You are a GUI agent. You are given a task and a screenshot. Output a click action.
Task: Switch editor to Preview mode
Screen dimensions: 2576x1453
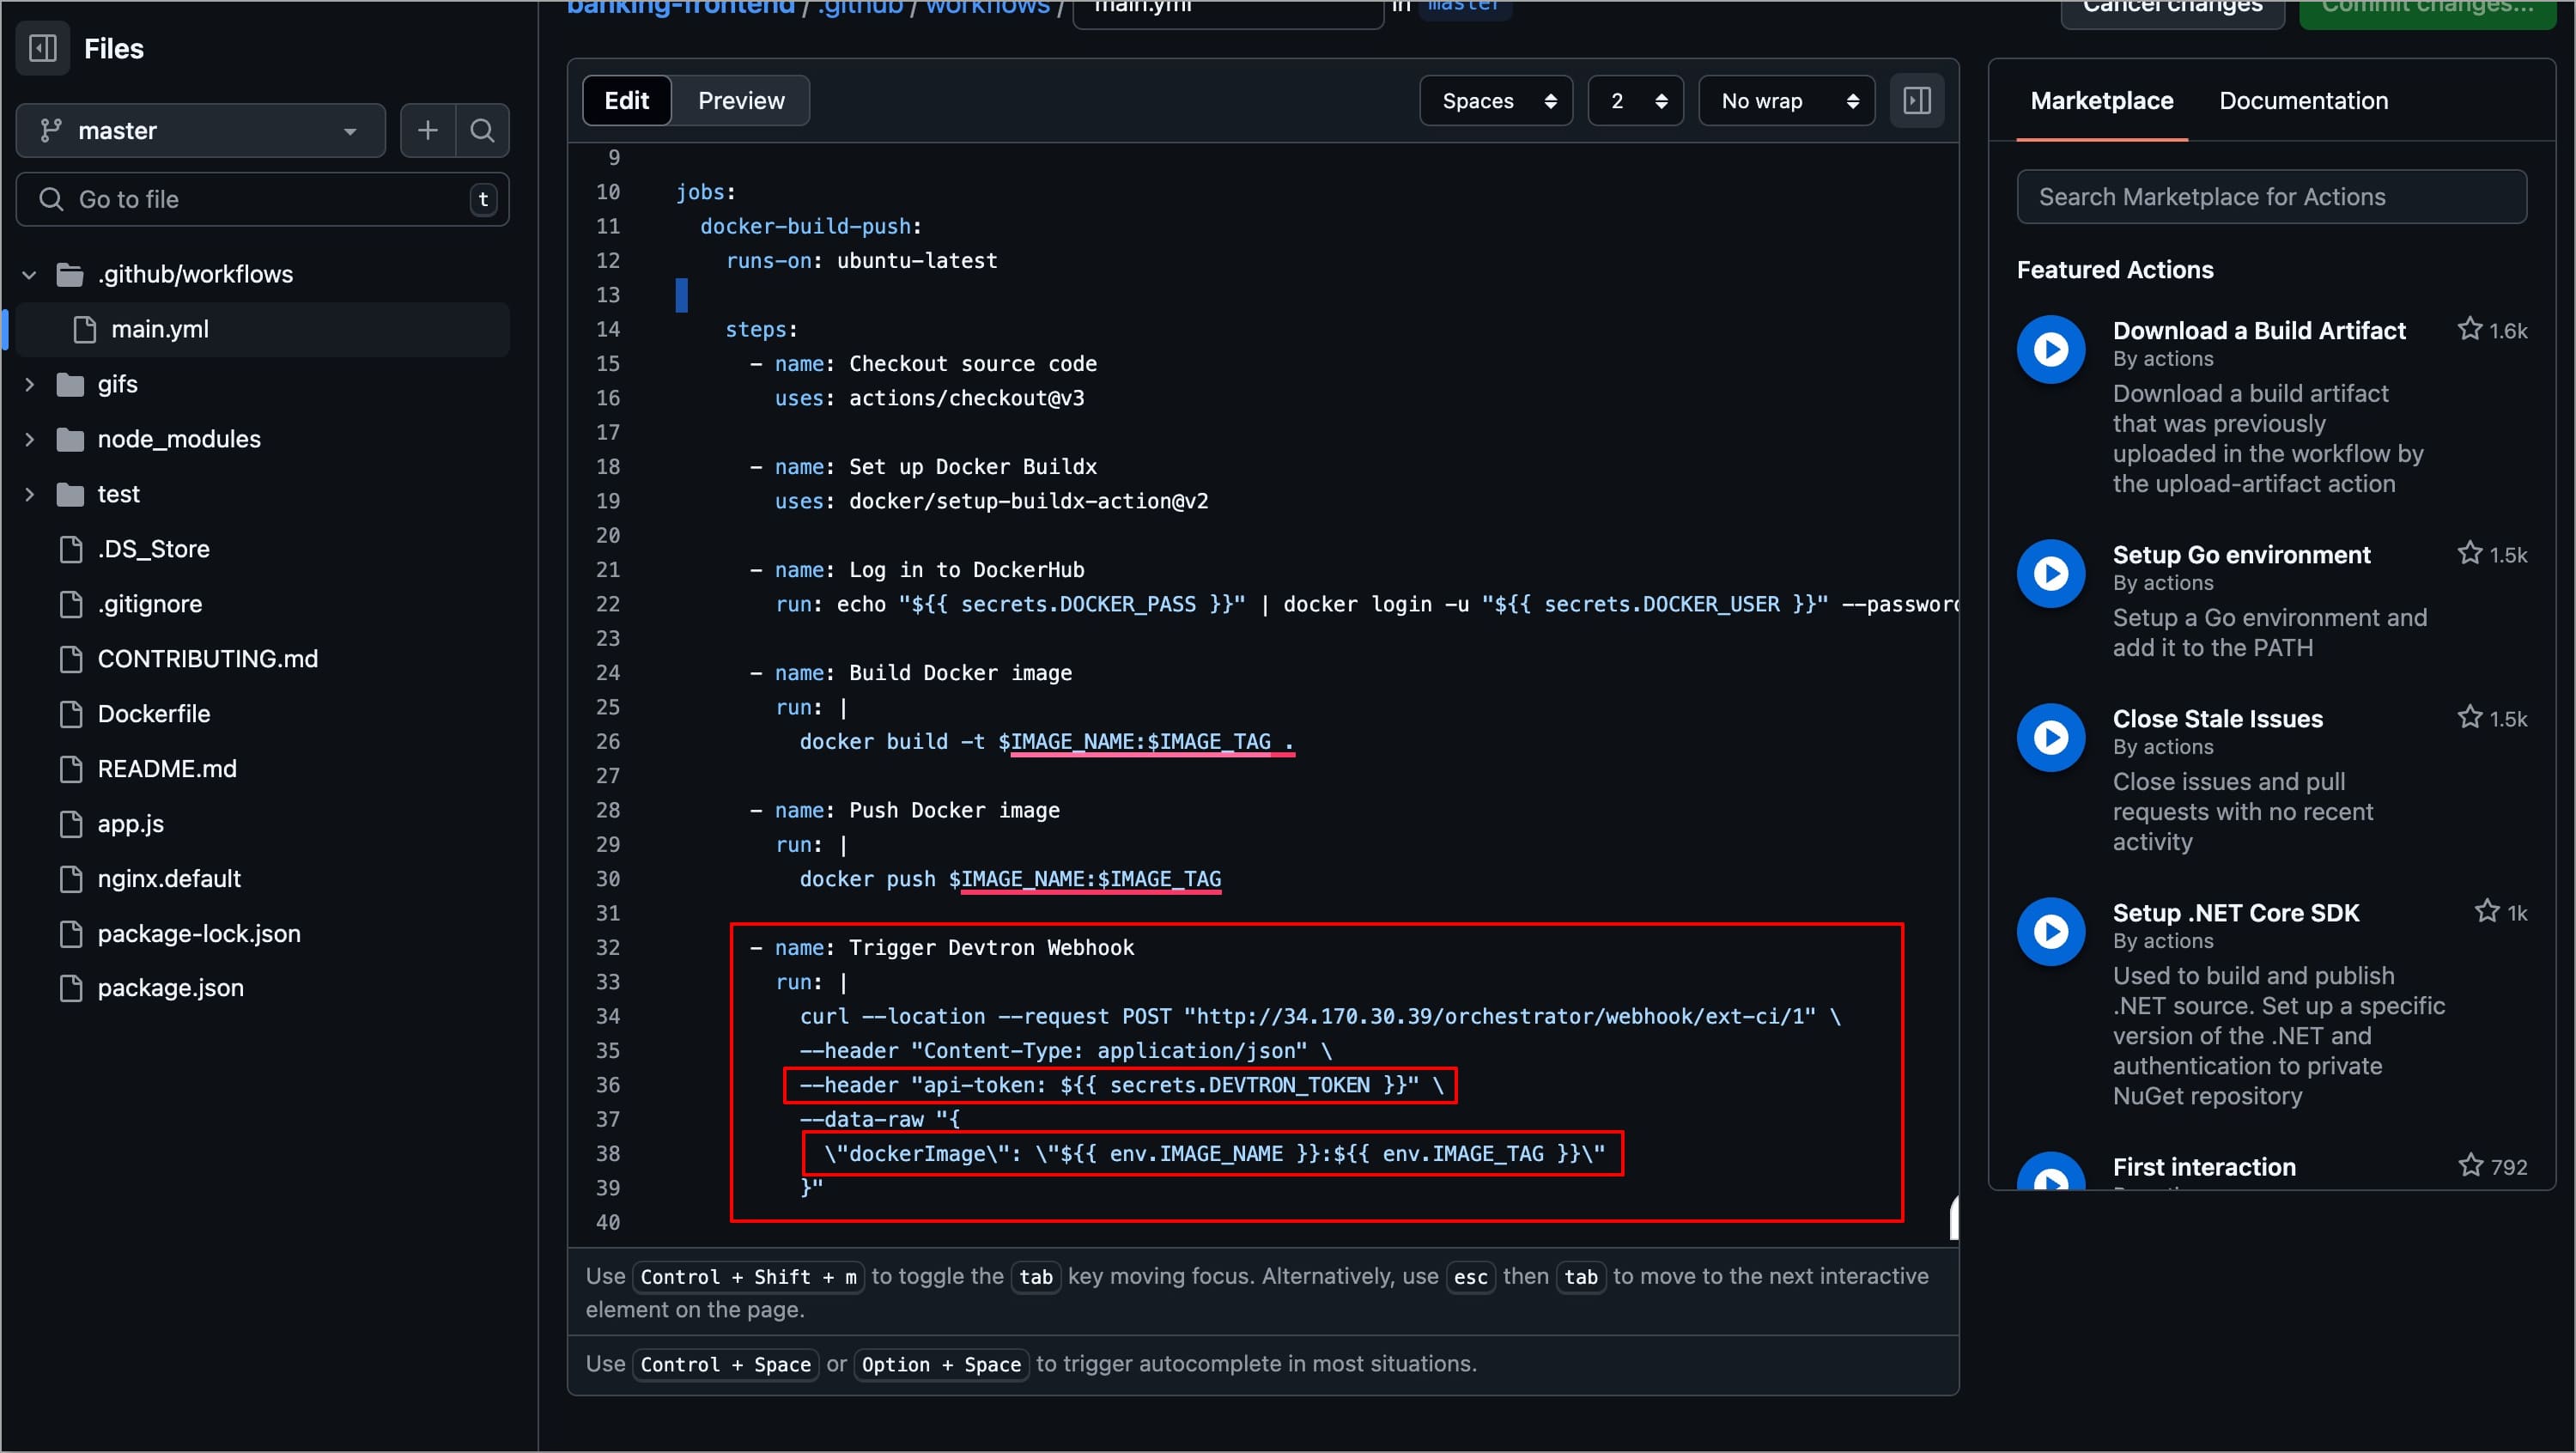point(740,100)
